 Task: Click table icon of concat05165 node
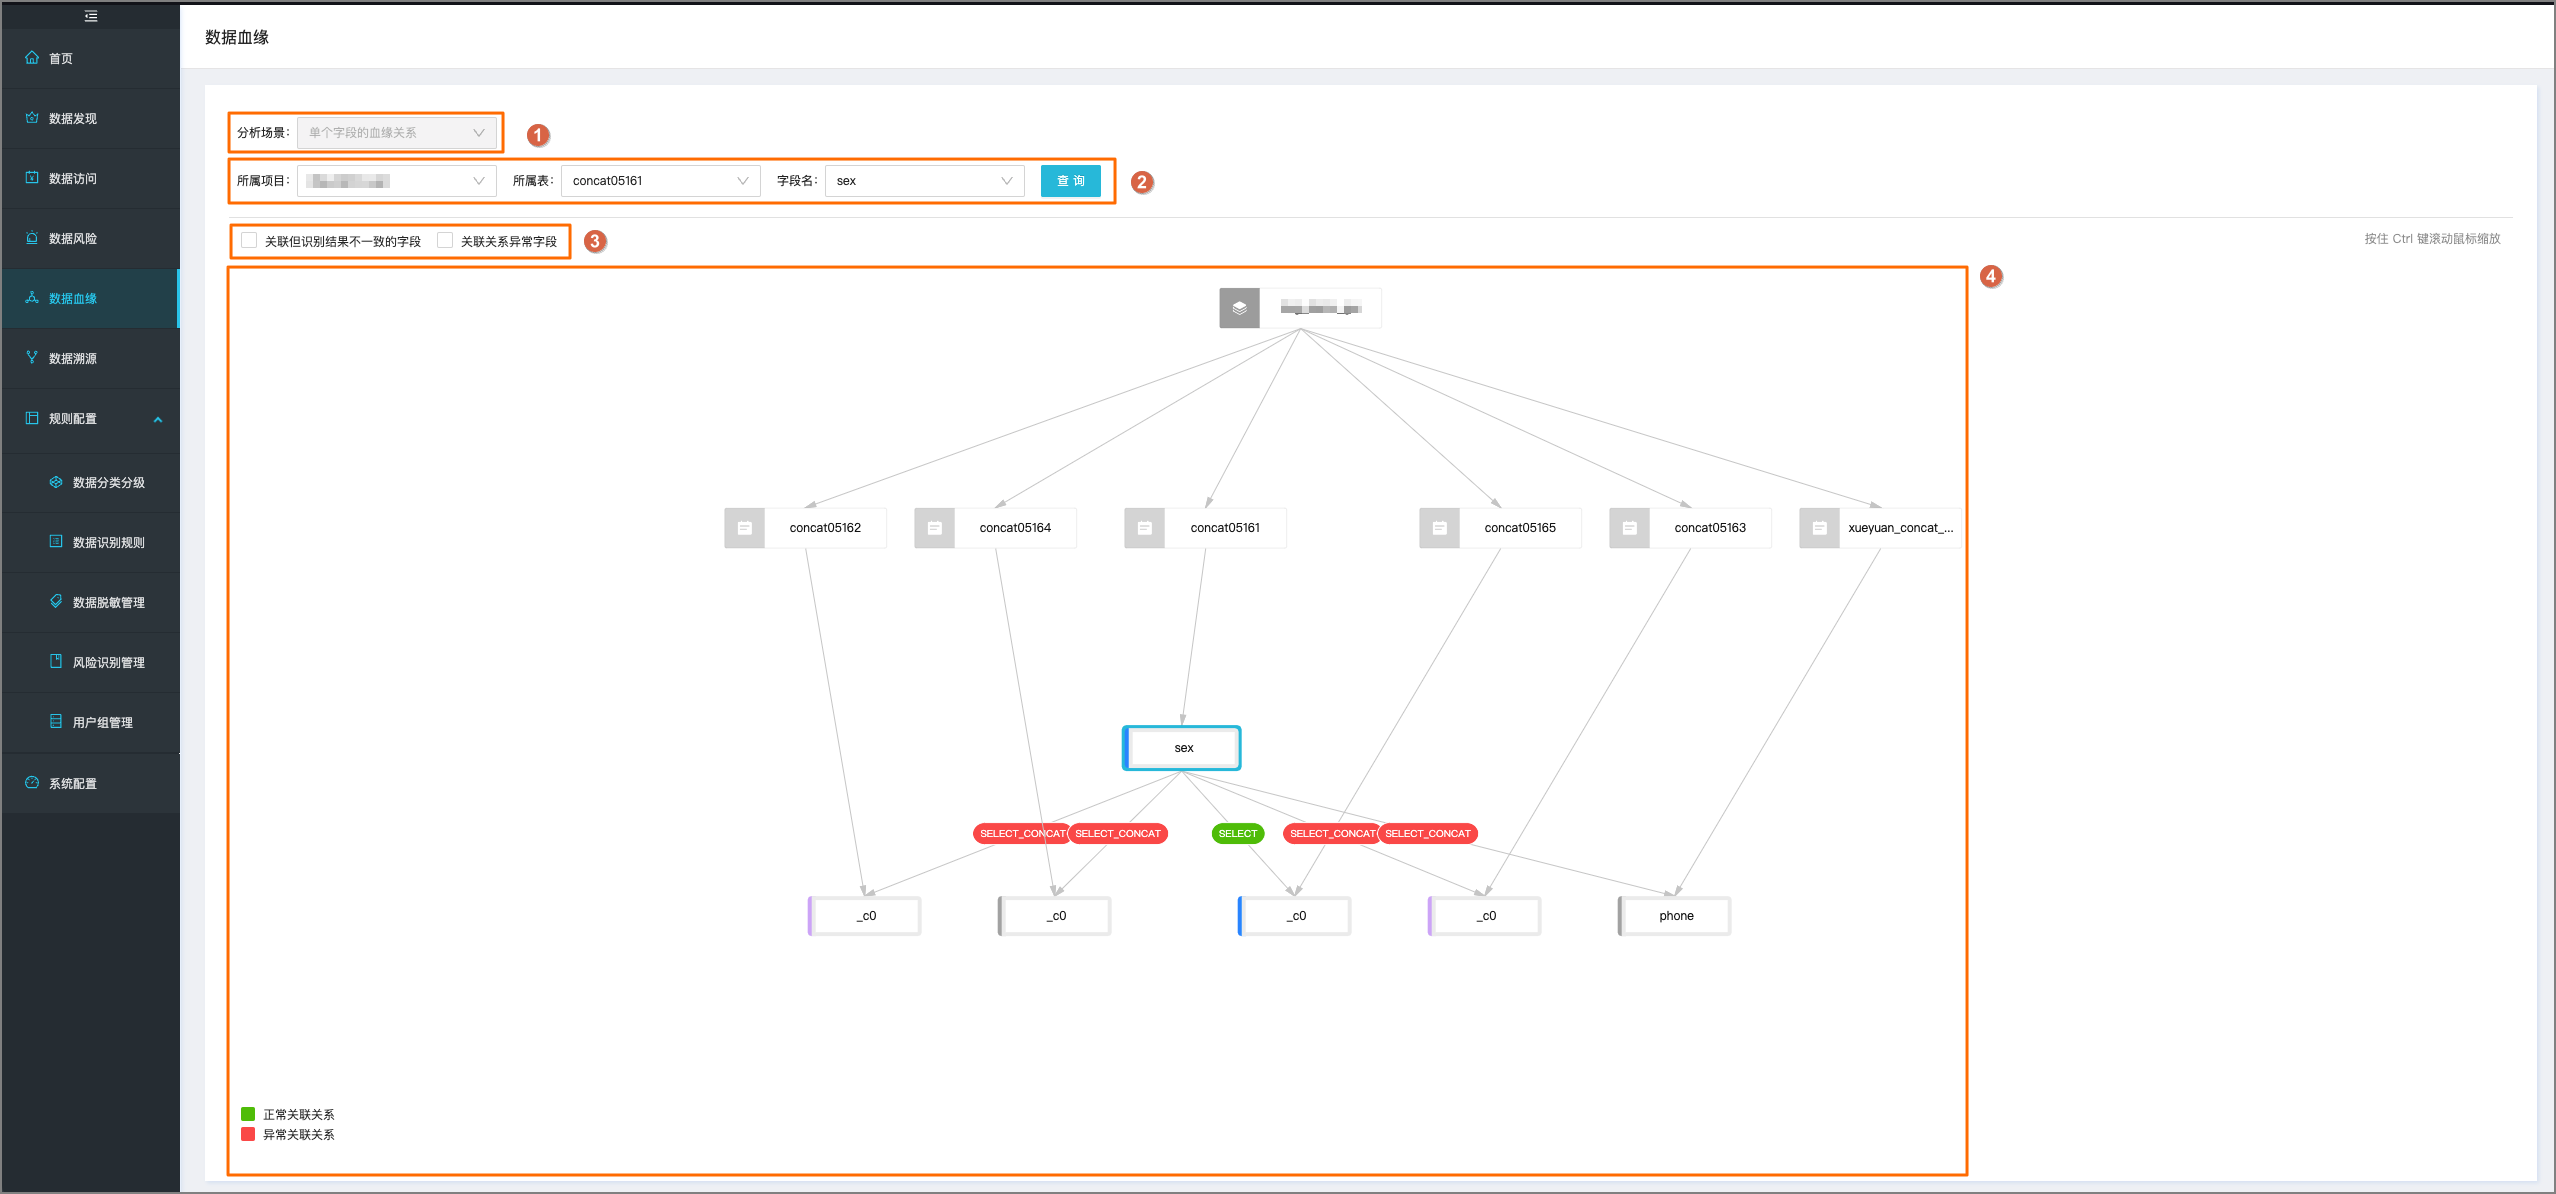click(x=1440, y=528)
